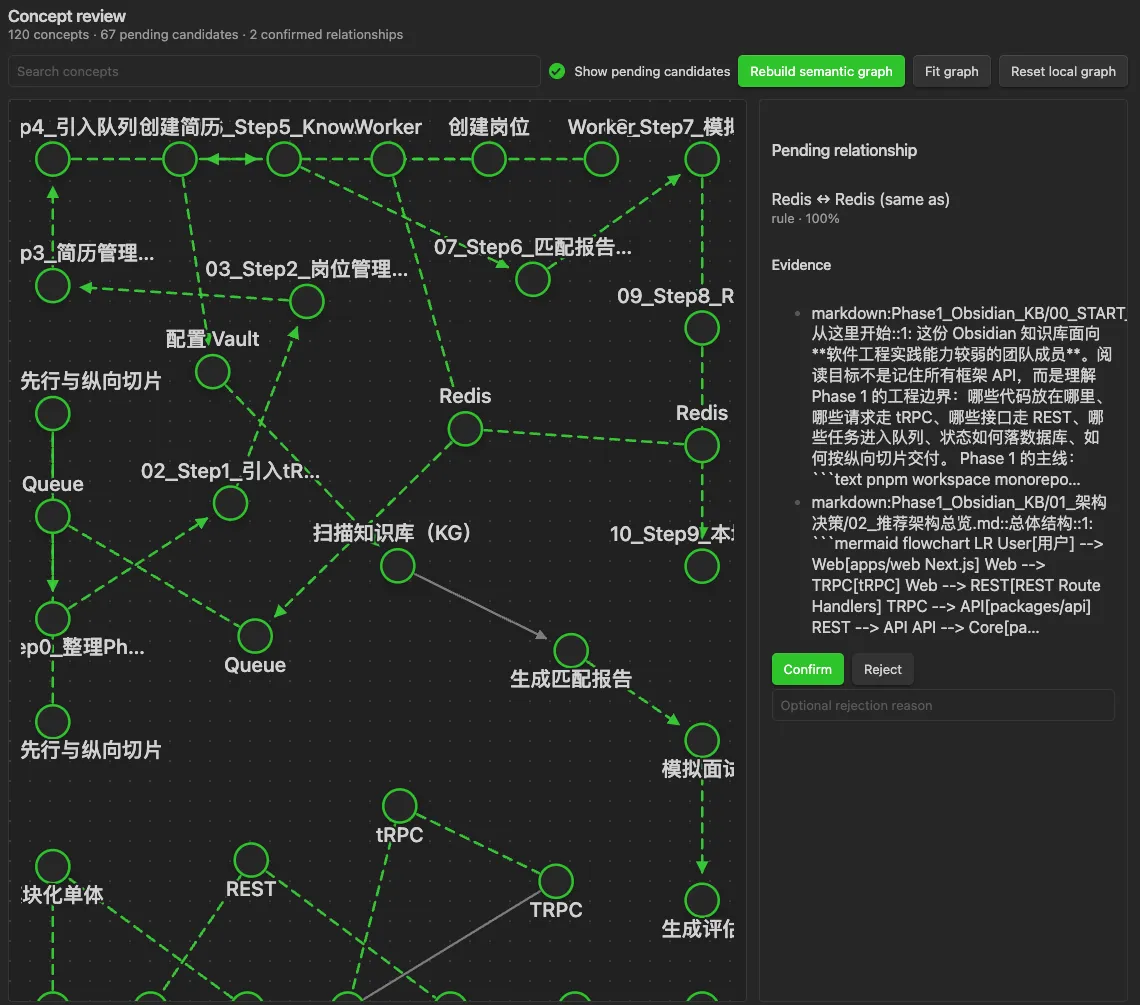Select the p3_简历管理 node
Viewport: 1140px width, 1005px height.
(x=52, y=285)
